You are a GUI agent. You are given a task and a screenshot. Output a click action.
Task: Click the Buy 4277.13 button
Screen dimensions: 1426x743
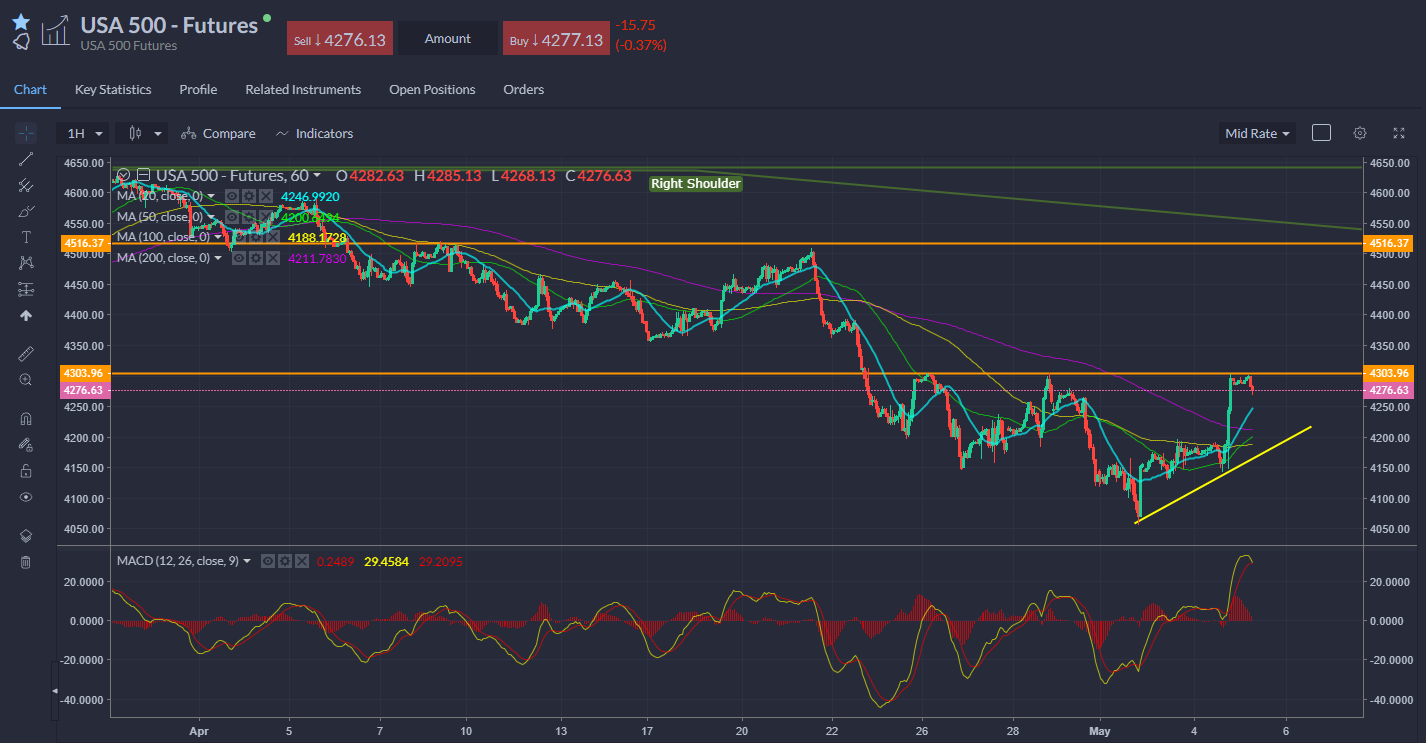coord(556,39)
